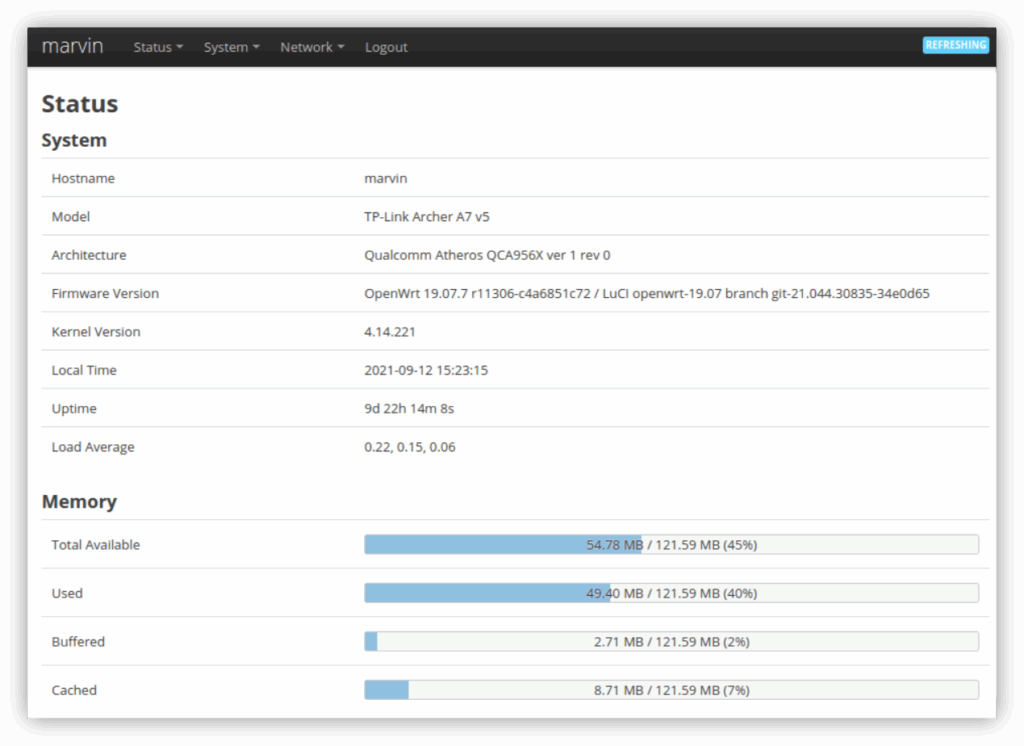This screenshot has width=1024, height=746.
Task: Click the Used memory progress bar
Action: [x=671, y=593]
